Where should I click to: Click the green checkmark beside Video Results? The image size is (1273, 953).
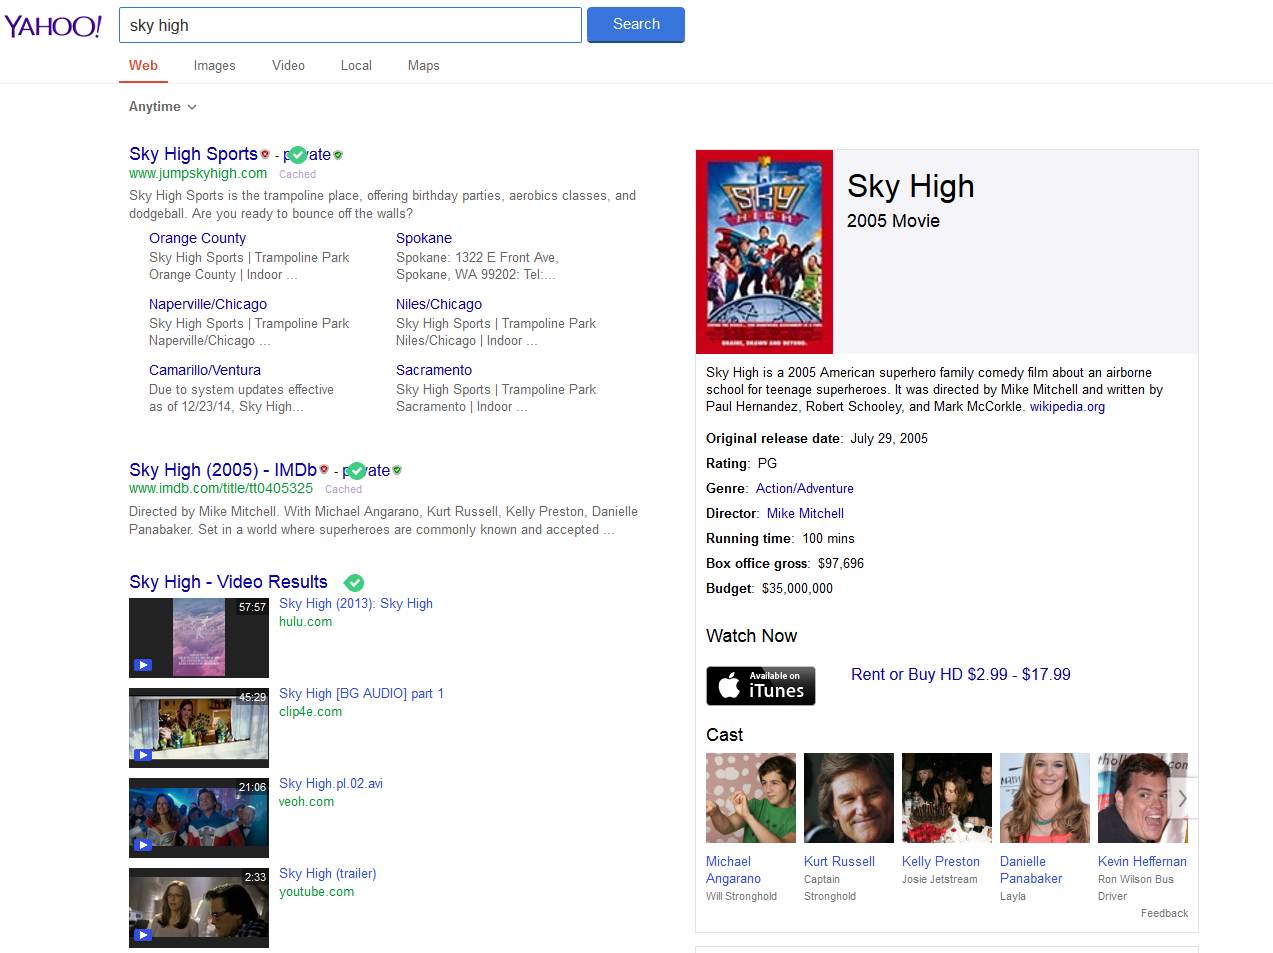coord(354,583)
